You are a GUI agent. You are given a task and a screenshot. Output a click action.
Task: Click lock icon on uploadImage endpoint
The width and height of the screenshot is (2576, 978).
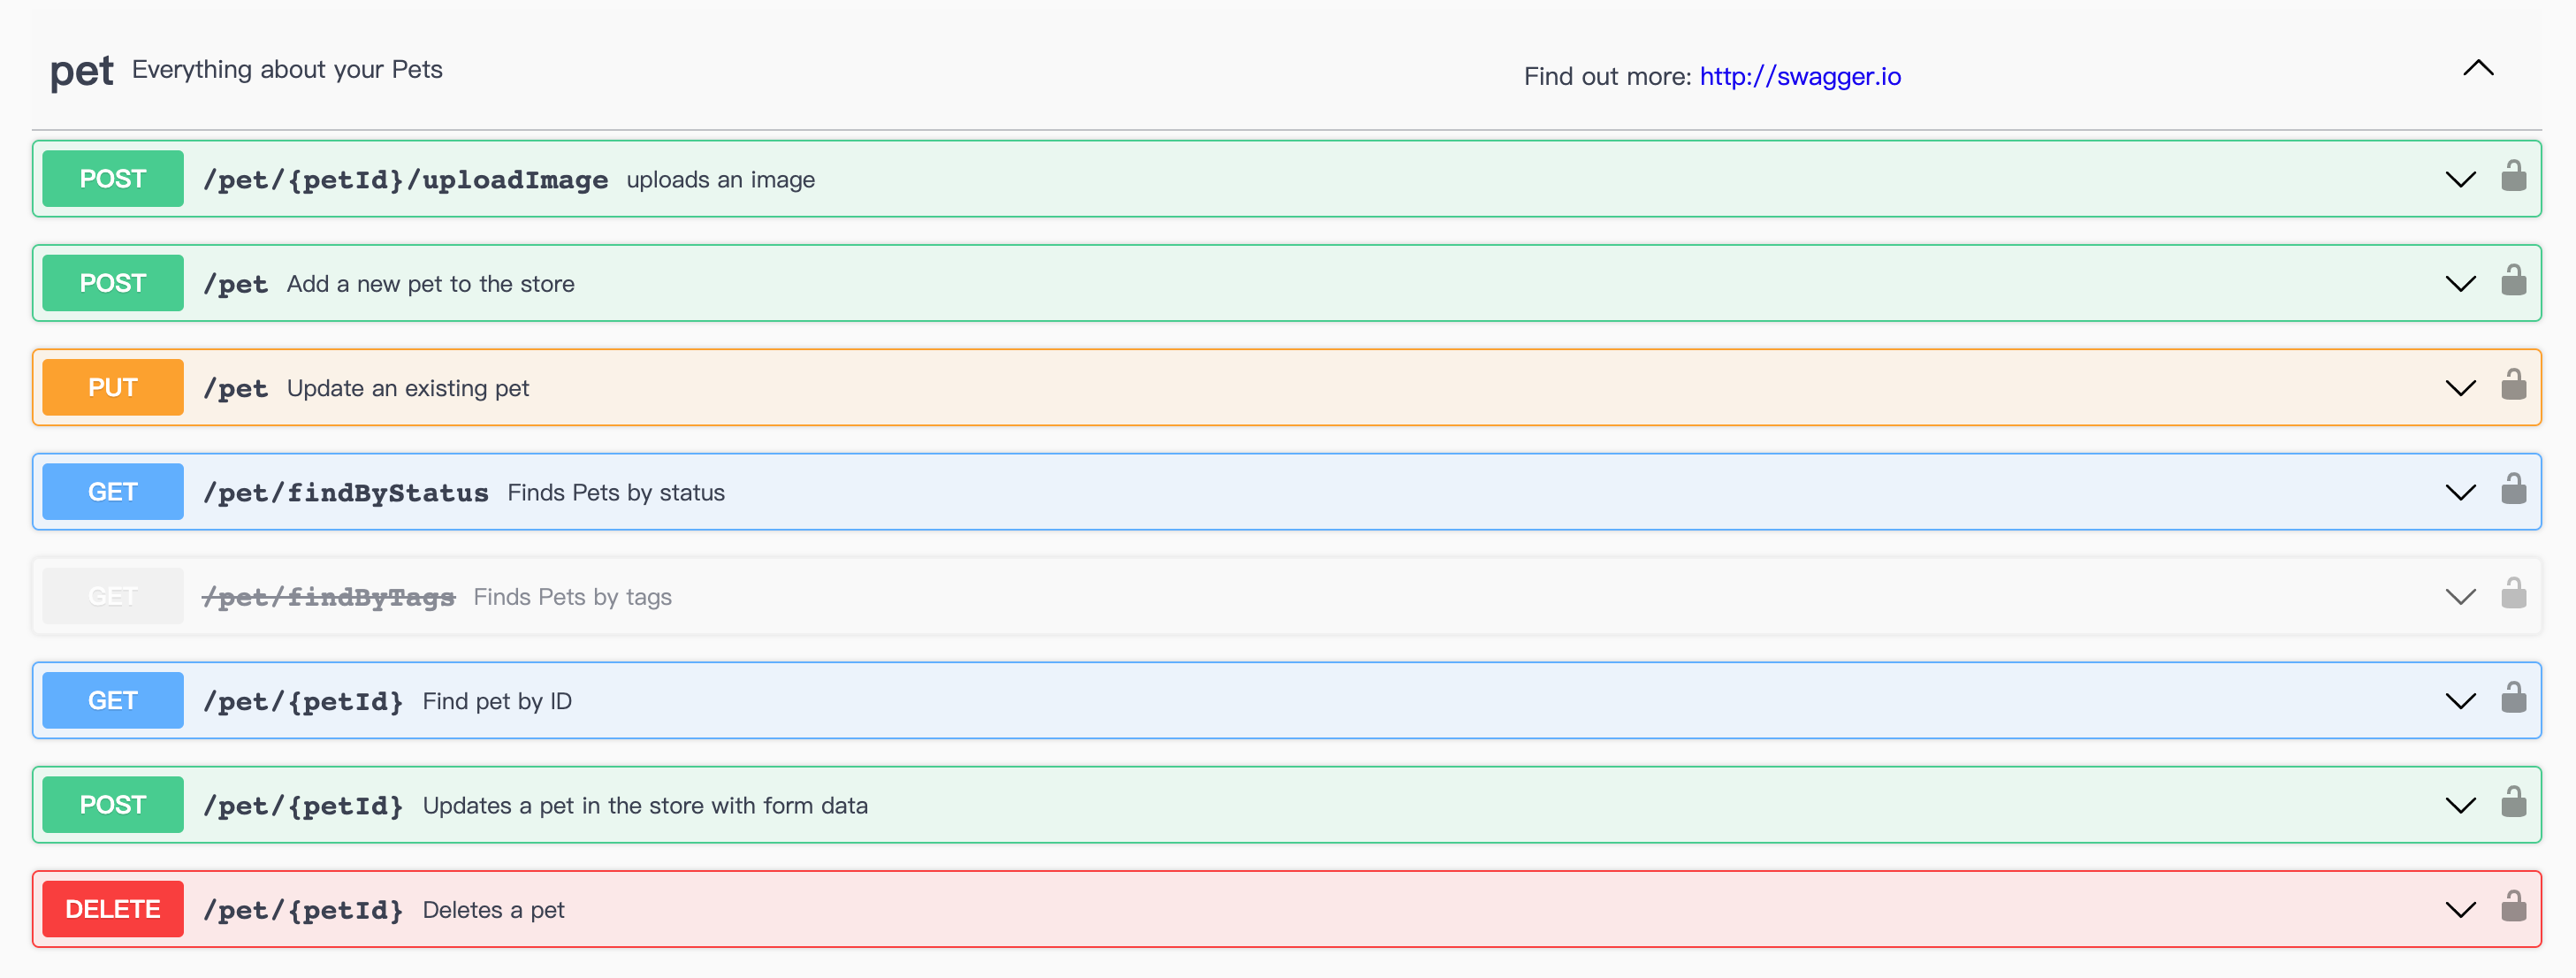click(2513, 177)
